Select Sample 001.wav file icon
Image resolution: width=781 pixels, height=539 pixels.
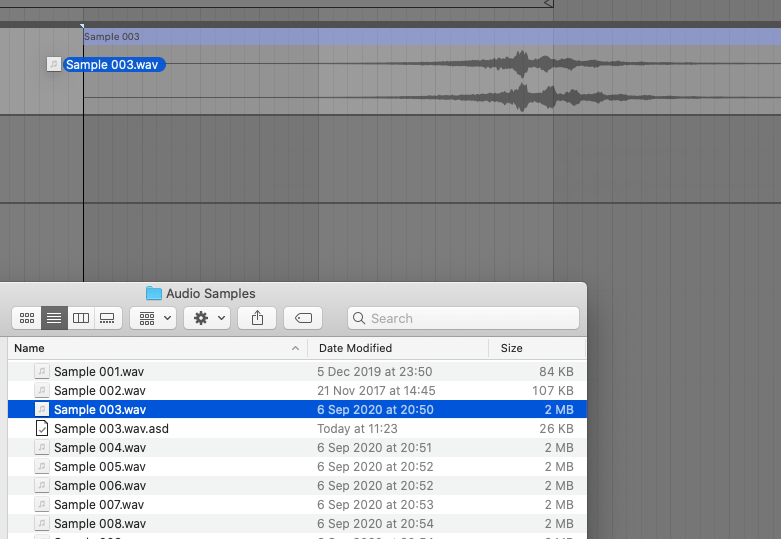click(42, 371)
